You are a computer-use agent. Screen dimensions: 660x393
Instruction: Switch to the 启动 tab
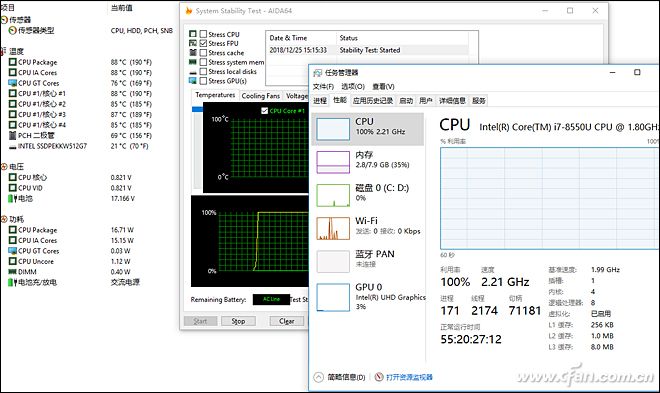(406, 101)
